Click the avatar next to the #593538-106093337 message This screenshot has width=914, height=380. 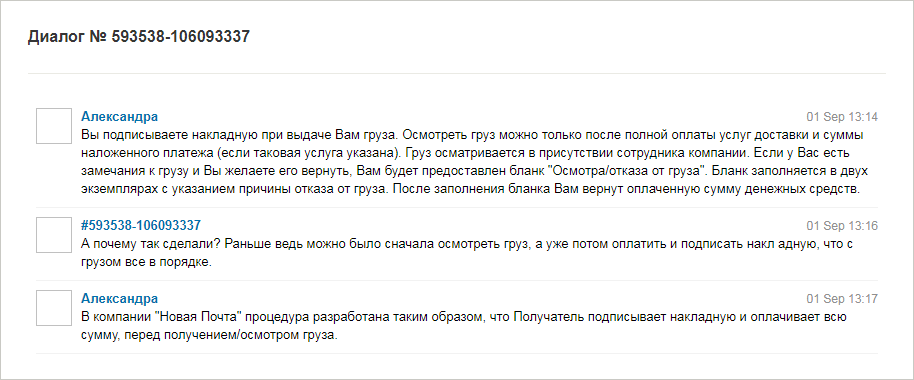(54, 235)
